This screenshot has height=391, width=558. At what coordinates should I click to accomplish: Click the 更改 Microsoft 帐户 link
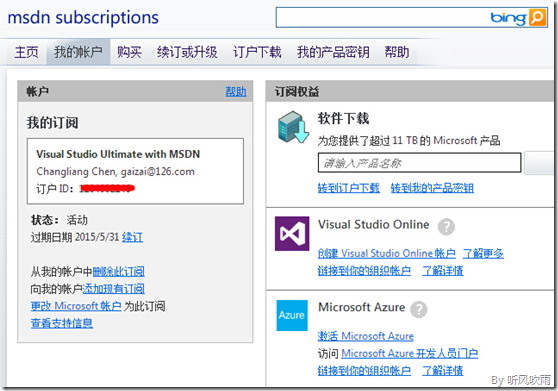[76, 306]
